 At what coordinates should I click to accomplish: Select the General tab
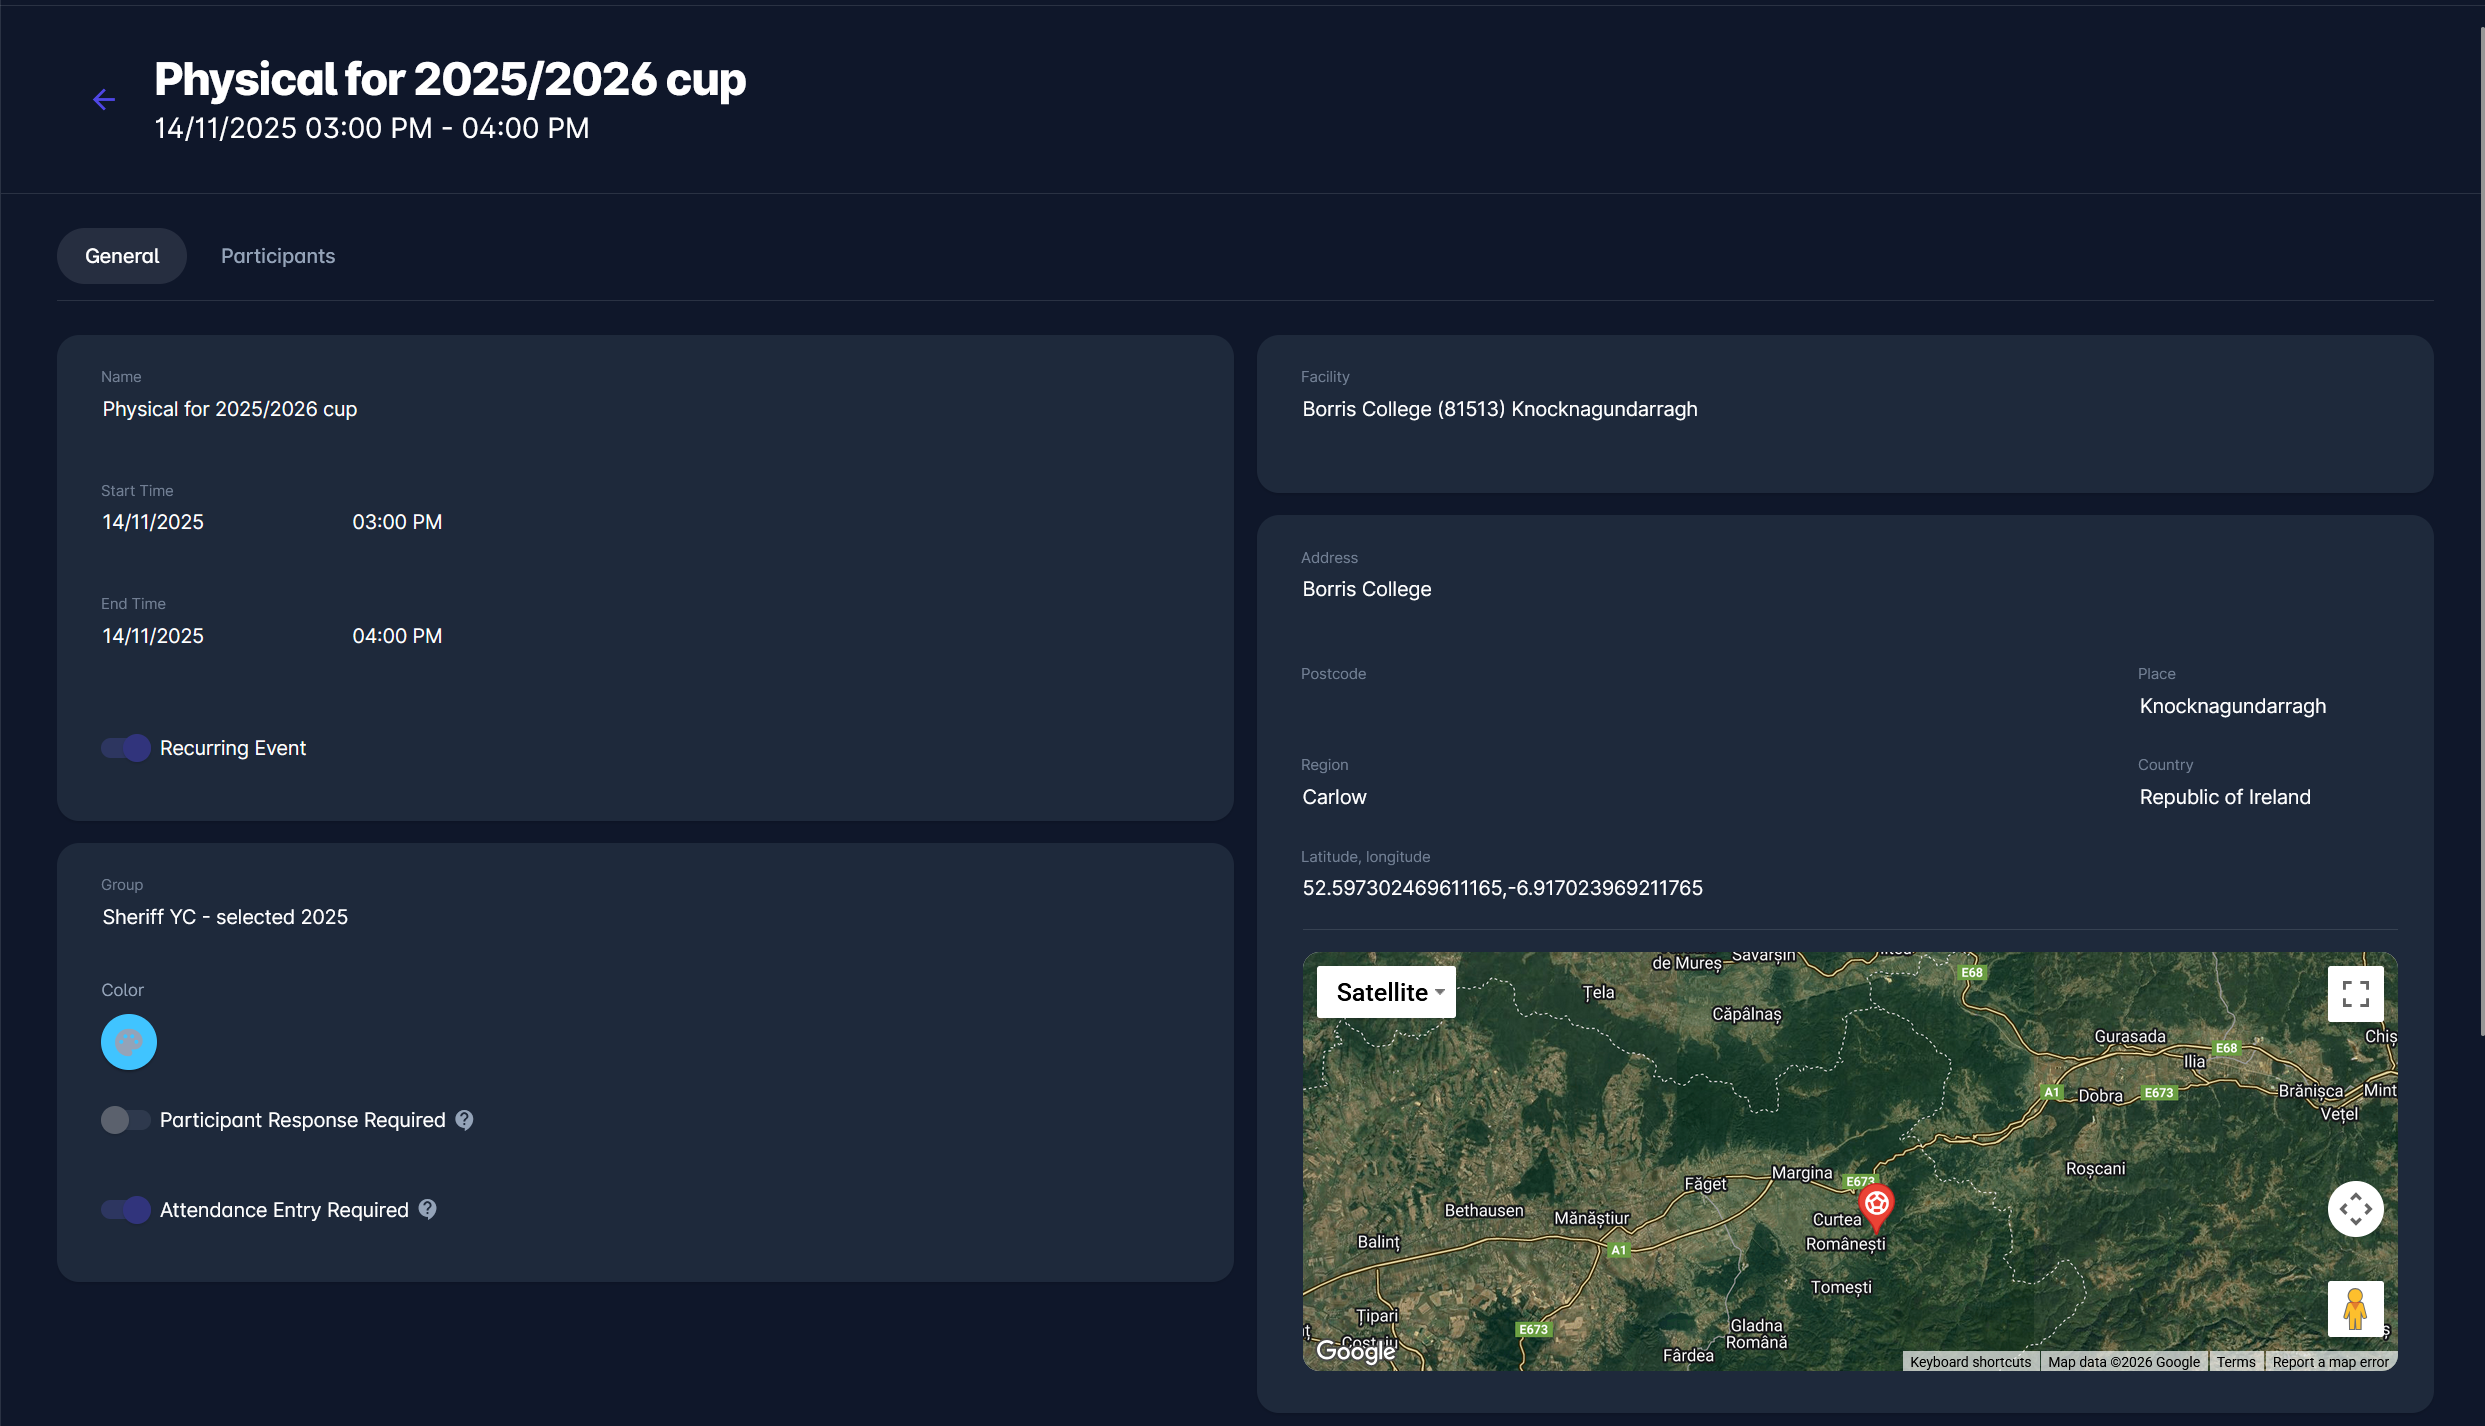click(x=122, y=256)
